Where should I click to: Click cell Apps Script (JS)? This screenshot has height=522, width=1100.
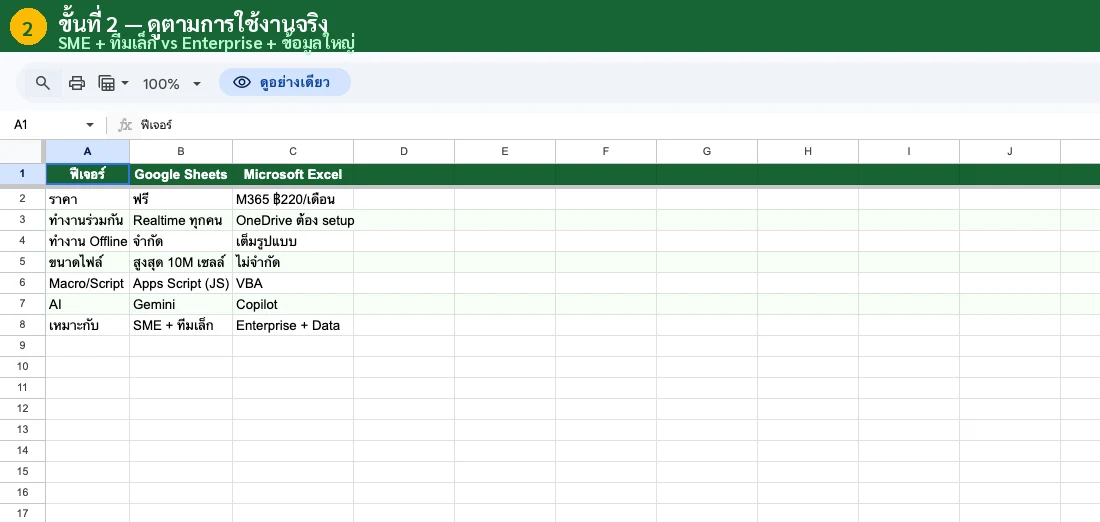click(x=181, y=283)
